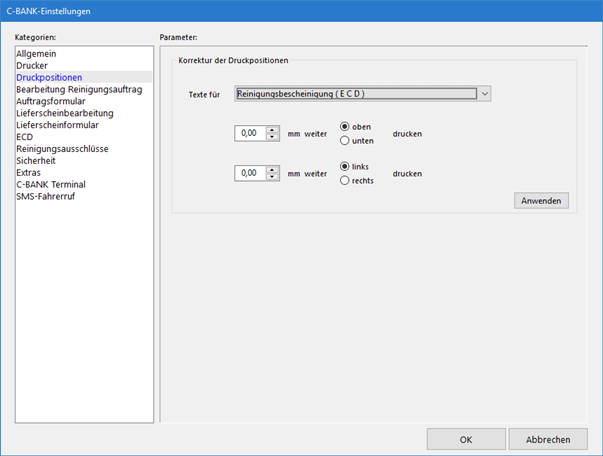Choose 'links' print direction option
603x456 pixels.
(x=346, y=167)
